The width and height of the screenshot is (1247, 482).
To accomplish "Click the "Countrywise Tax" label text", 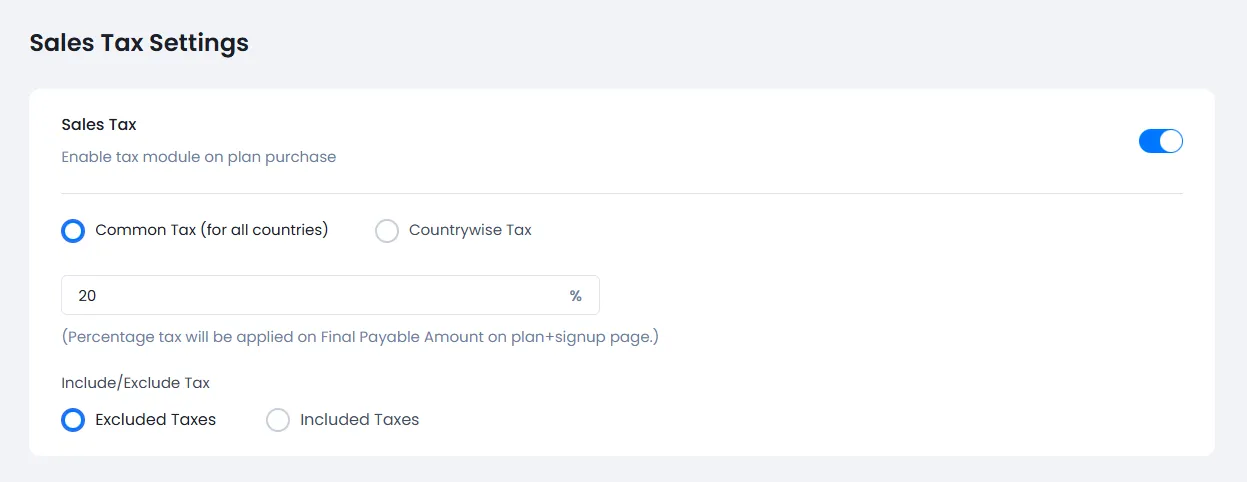I will click(470, 230).
